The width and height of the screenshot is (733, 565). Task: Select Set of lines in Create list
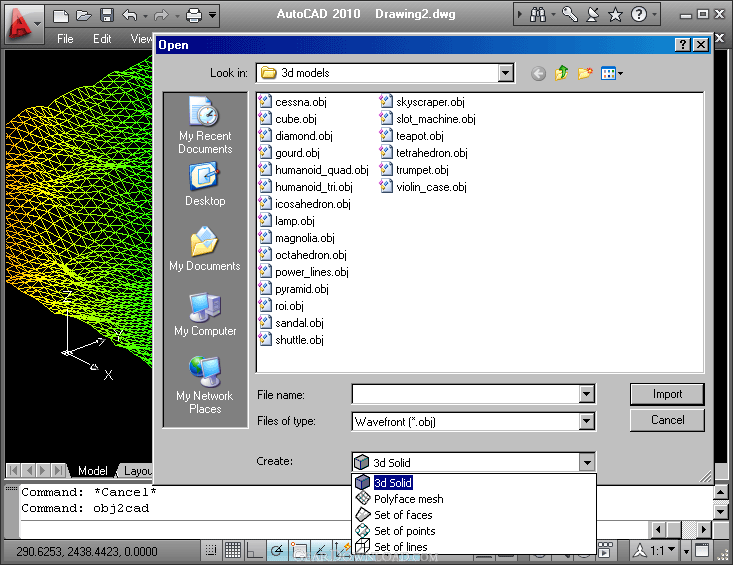click(474, 546)
